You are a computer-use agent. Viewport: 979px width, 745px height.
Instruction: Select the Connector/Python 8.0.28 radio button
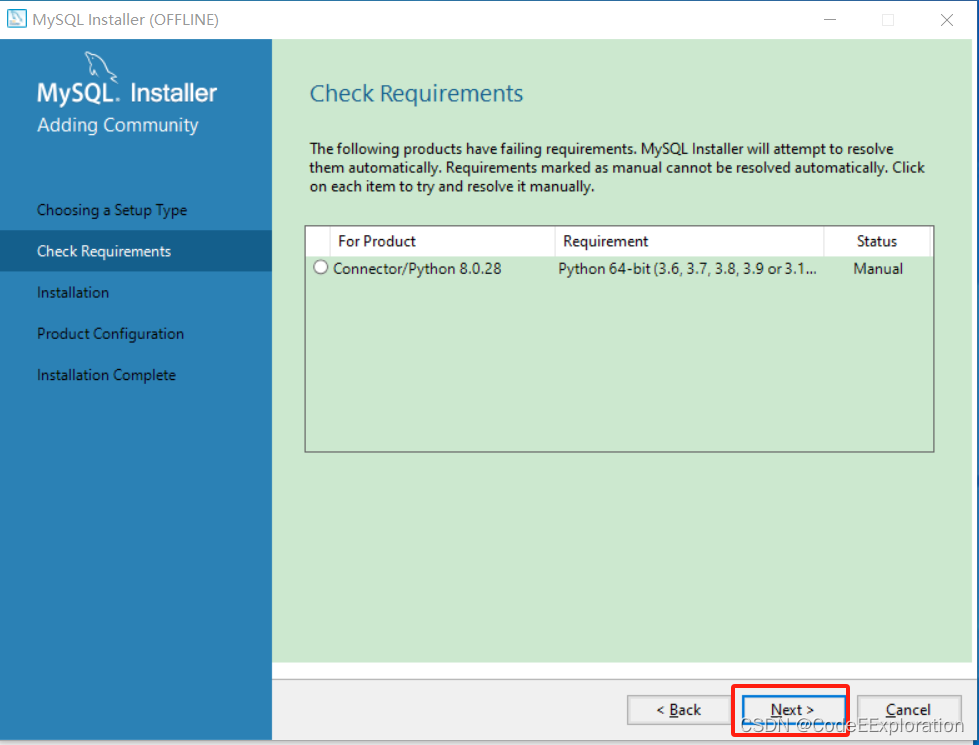pos(320,268)
